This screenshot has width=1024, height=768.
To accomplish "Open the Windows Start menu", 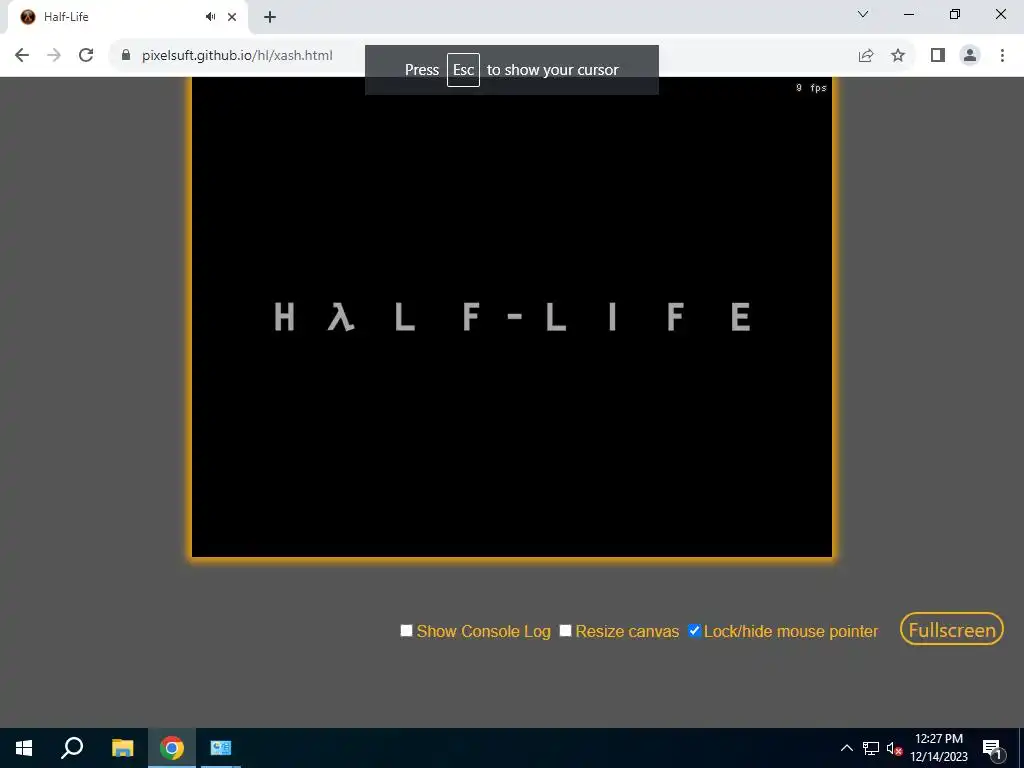I will (24, 748).
